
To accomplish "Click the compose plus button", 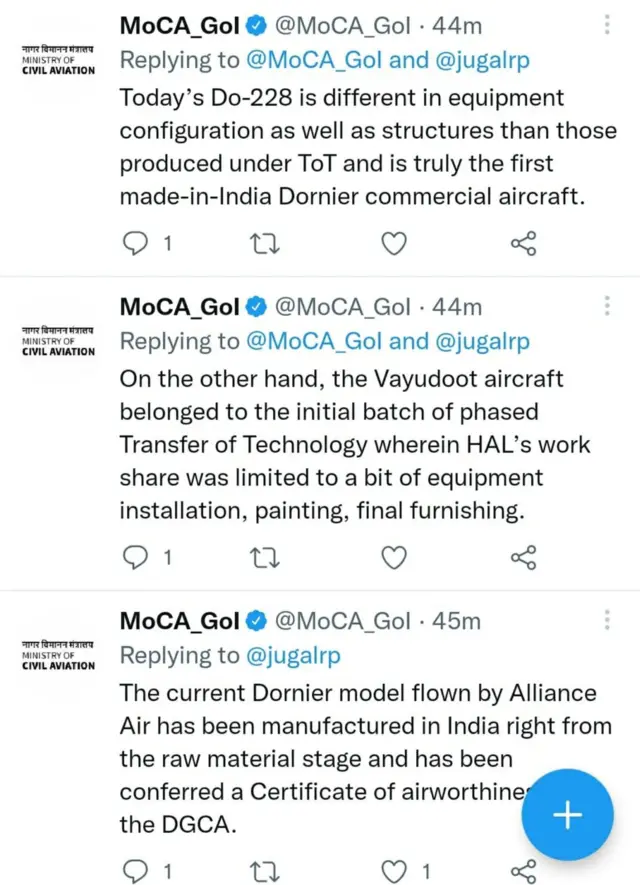I will click(567, 815).
